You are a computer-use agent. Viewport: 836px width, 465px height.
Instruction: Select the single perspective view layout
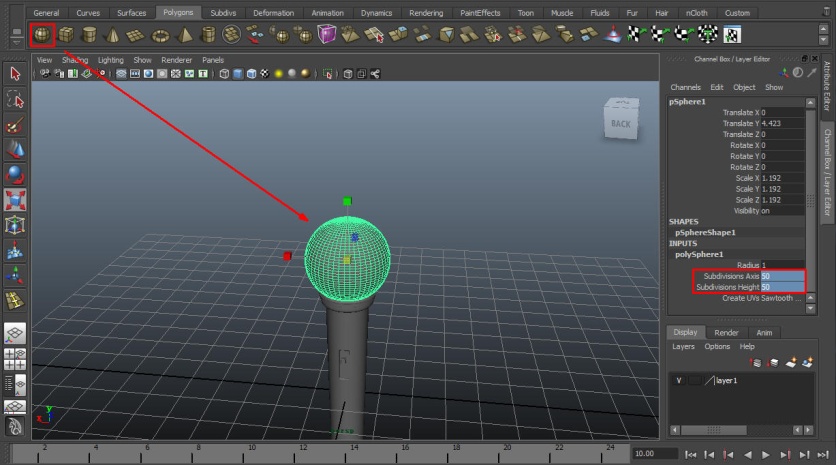15,334
